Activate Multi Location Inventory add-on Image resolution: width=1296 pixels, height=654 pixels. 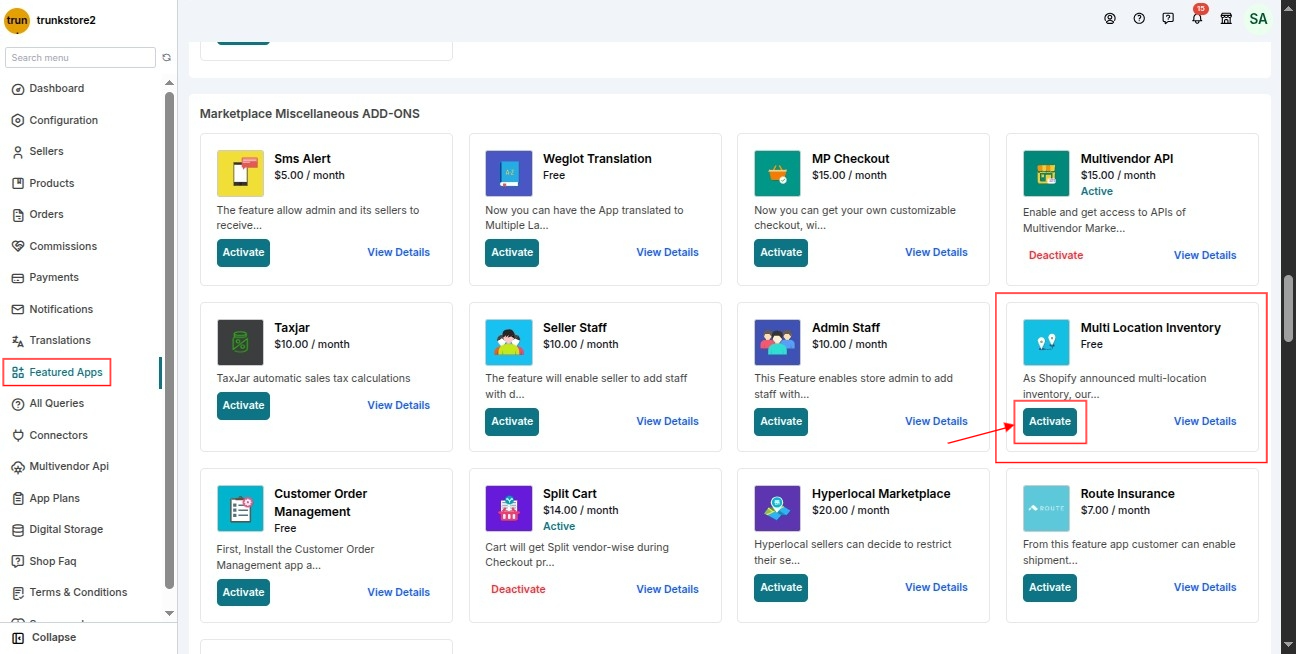pyautogui.click(x=1050, y=421)
